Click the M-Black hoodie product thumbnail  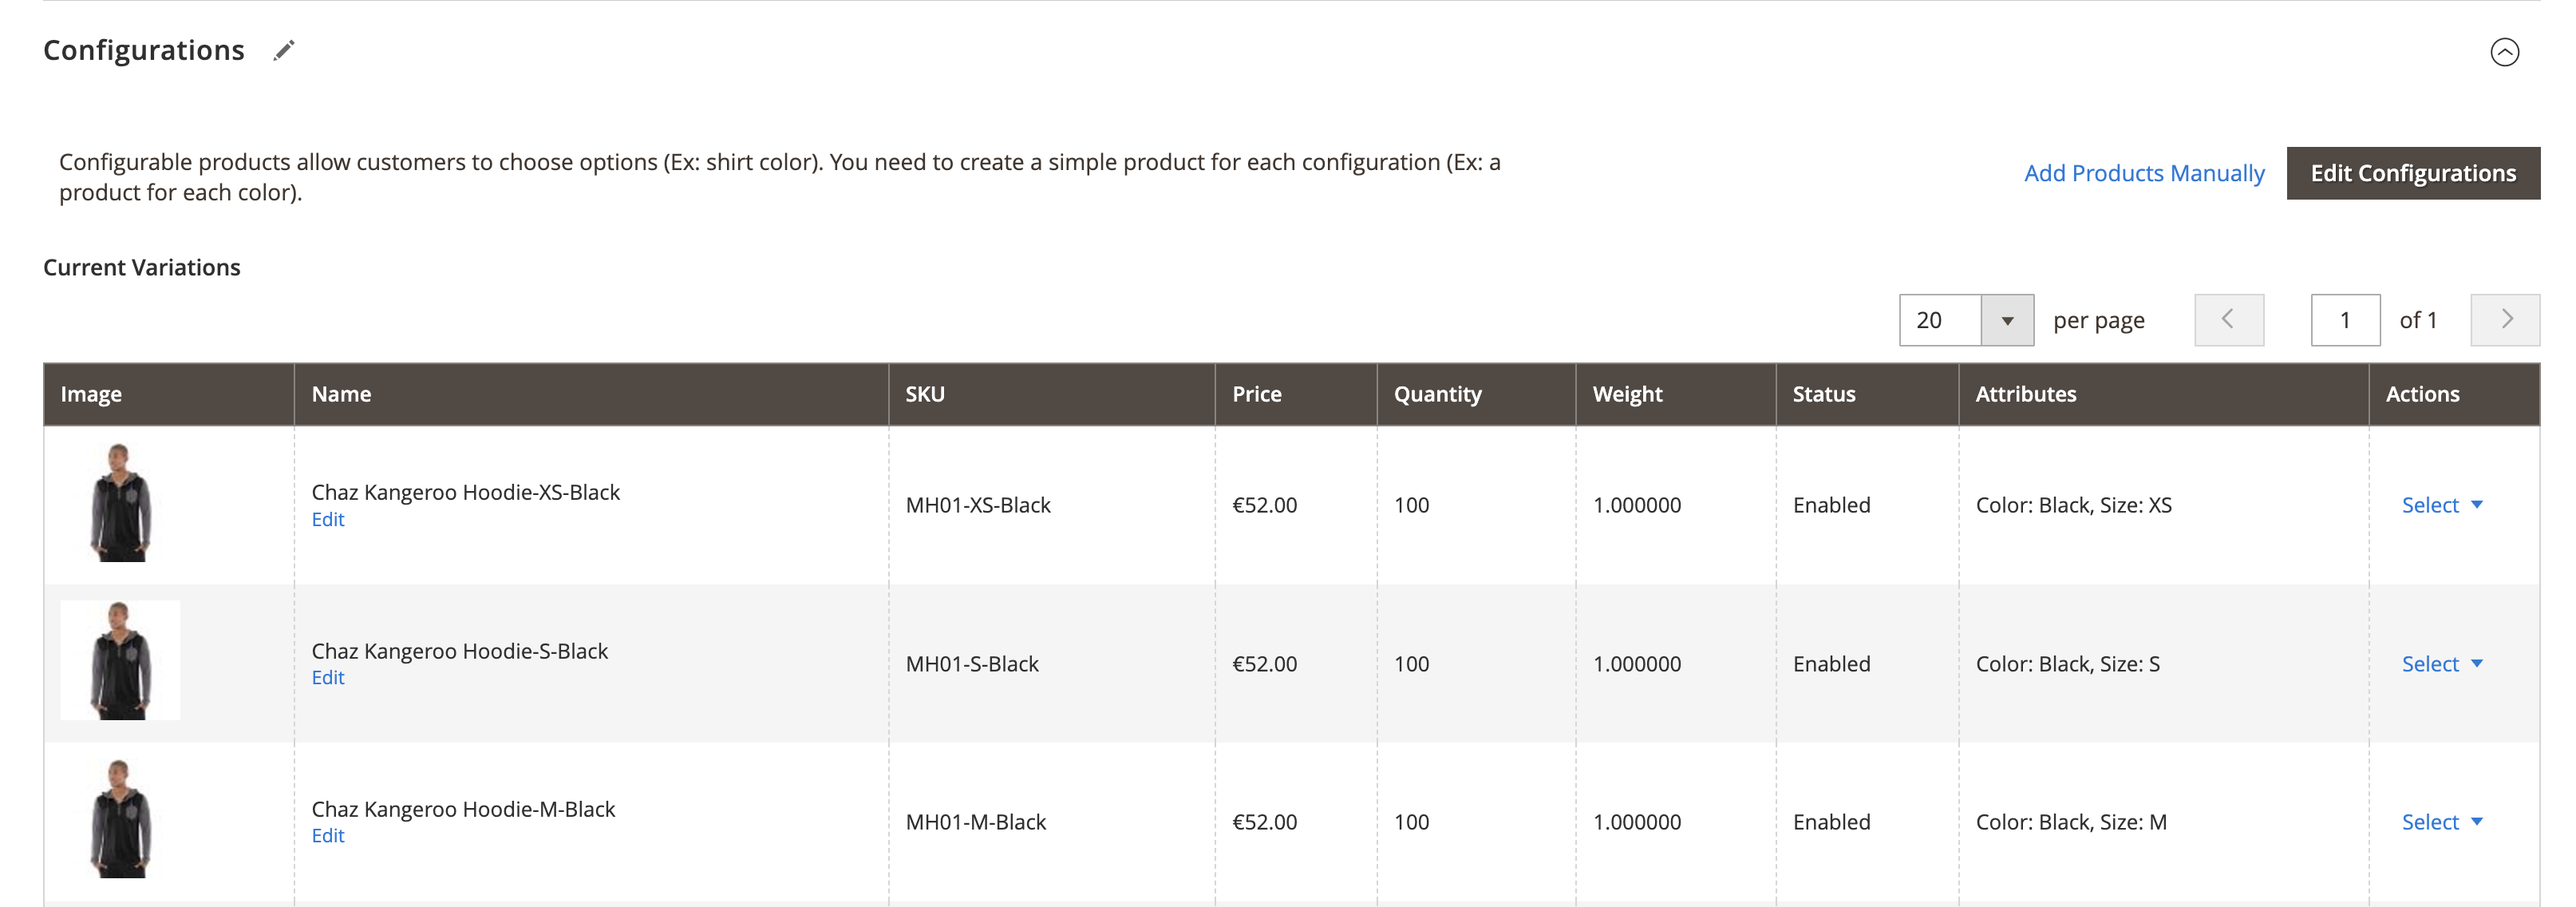(x=121, y=819)
